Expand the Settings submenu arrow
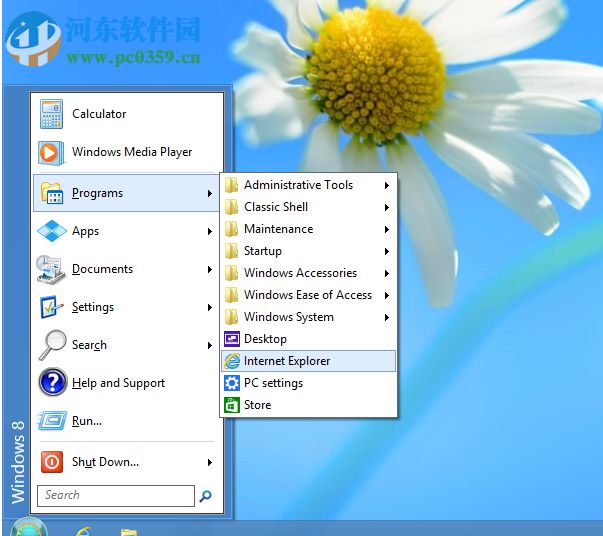Viewport: 603px width, 536px height. 210,307
